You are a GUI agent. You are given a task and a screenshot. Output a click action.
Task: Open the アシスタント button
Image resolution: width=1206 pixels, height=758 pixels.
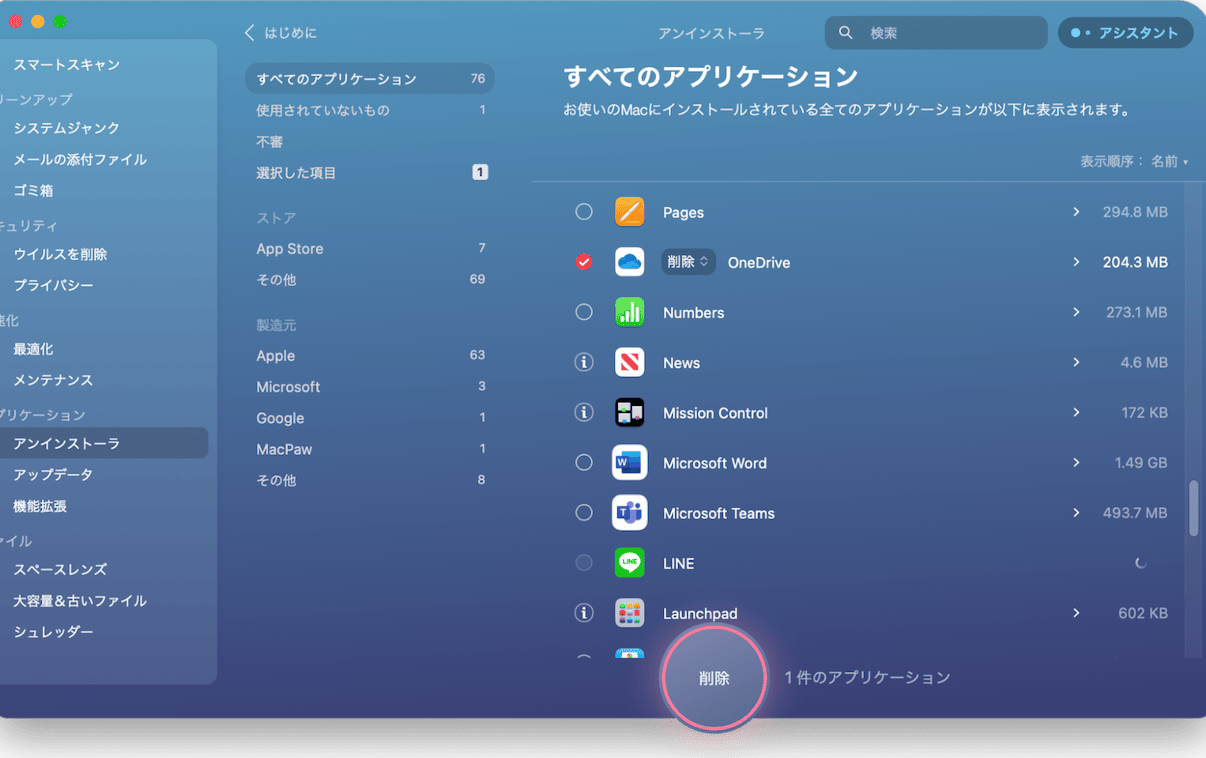1125,33
